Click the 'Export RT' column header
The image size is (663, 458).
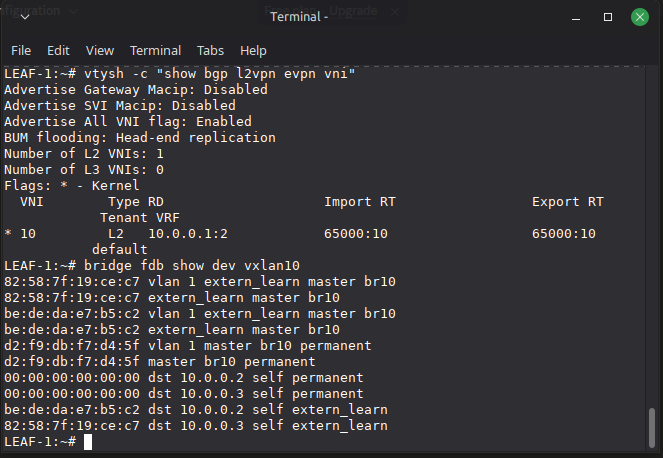(567, 202)
